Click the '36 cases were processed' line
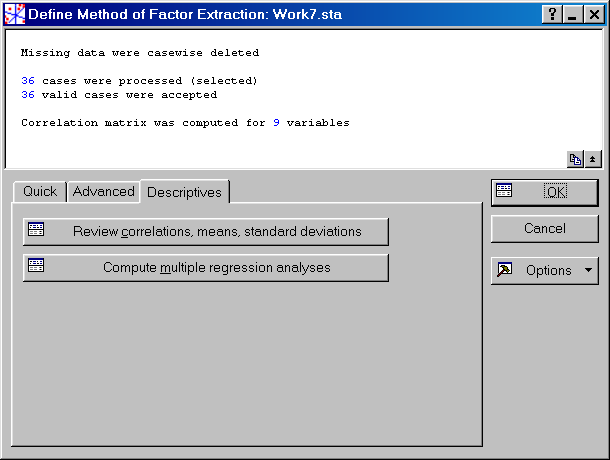This screenshot has width=610, height=460. click(x=139, y=81)
